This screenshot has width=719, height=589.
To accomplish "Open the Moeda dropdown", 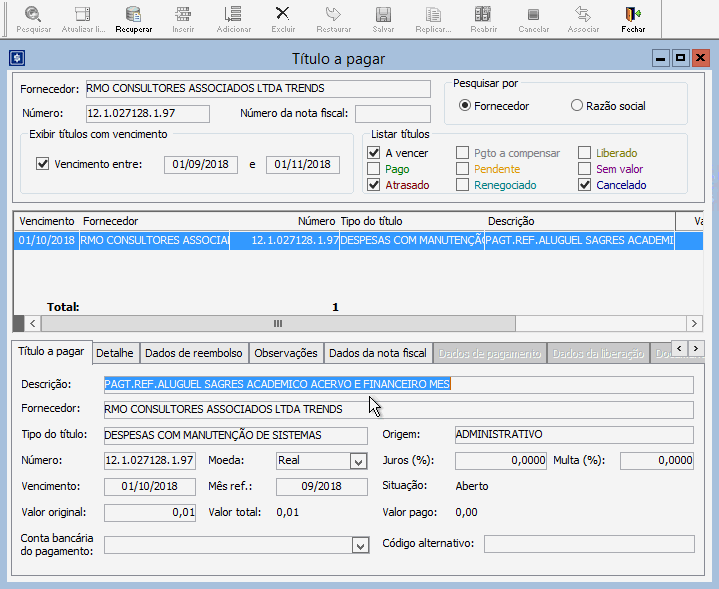I will pos(359,461).
